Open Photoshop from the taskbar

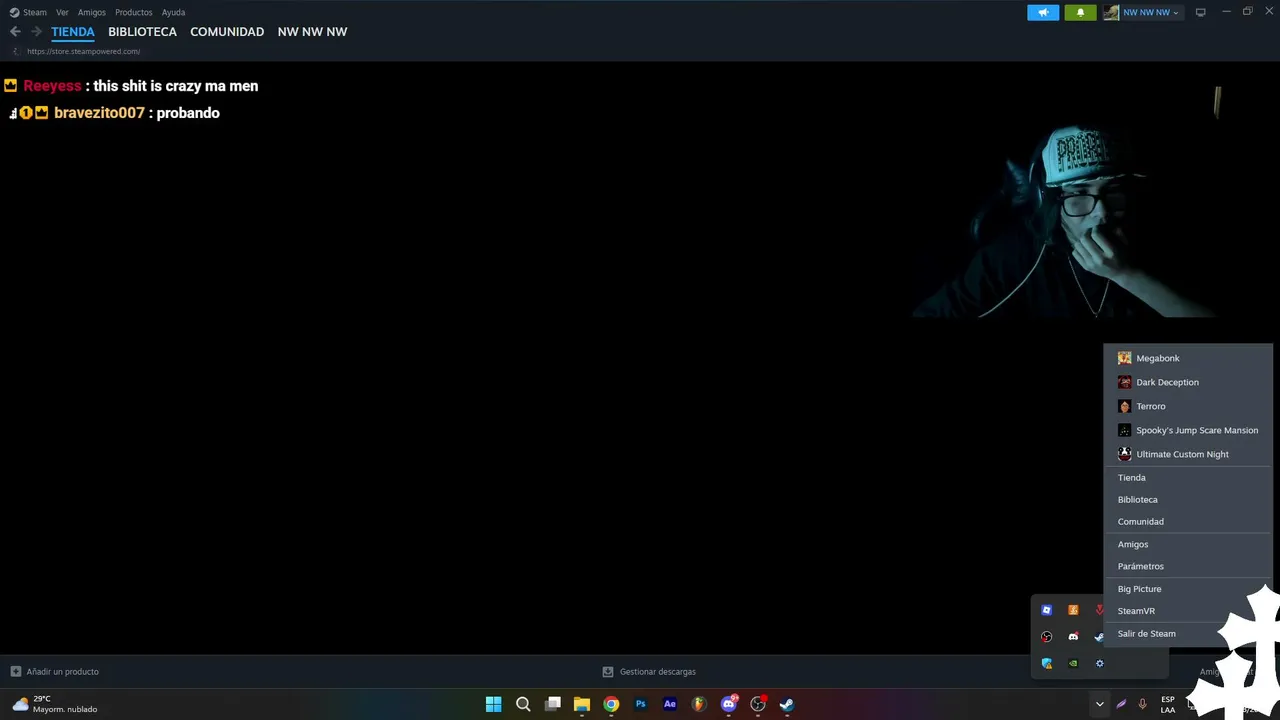tap(641, 704)
